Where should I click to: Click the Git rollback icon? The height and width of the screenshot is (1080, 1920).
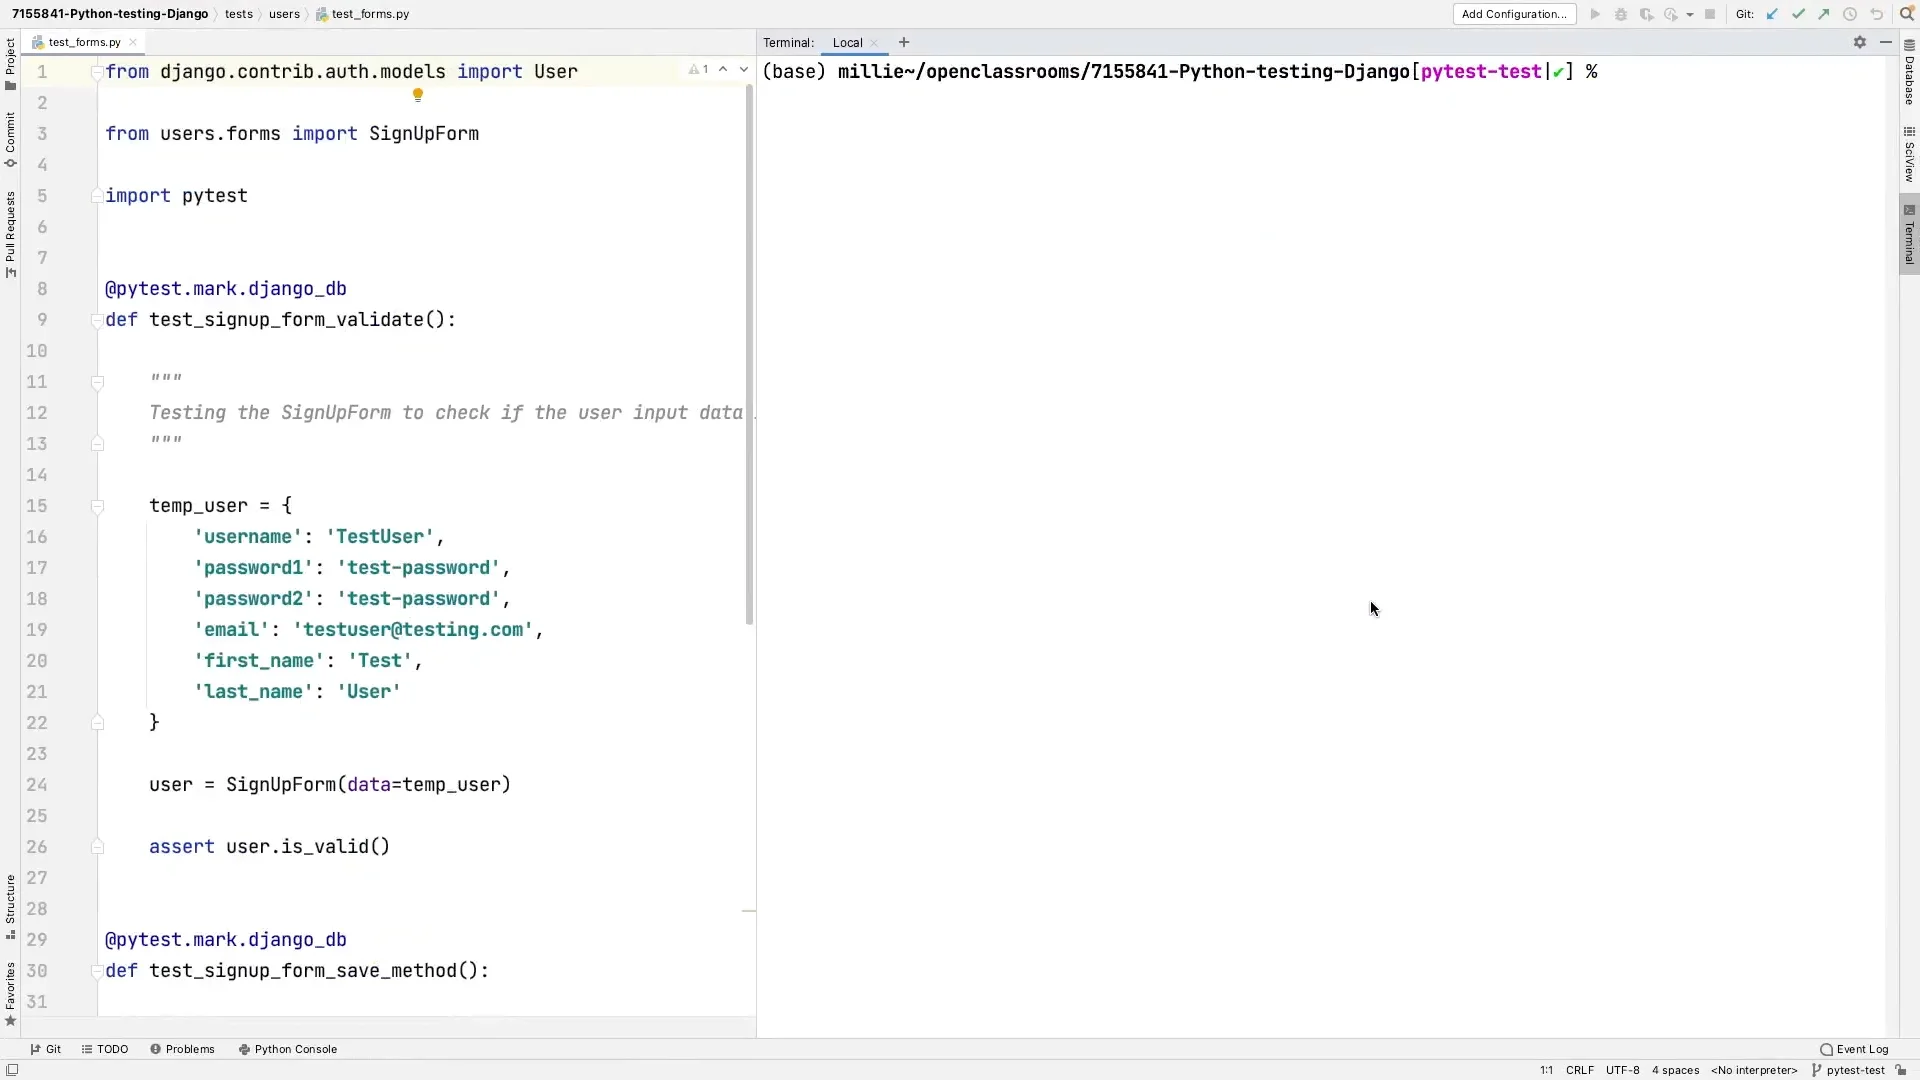(1877, 14)
